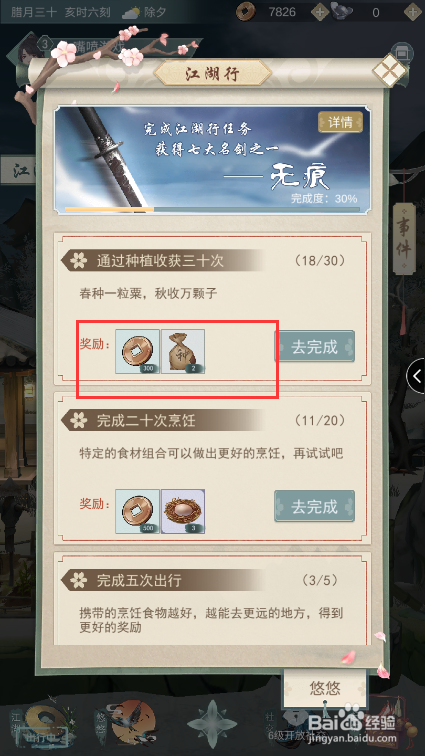This screenshot has width=425, height=756.
Task: Open the 事件 events hanging sign
Action: pos(404,238)
